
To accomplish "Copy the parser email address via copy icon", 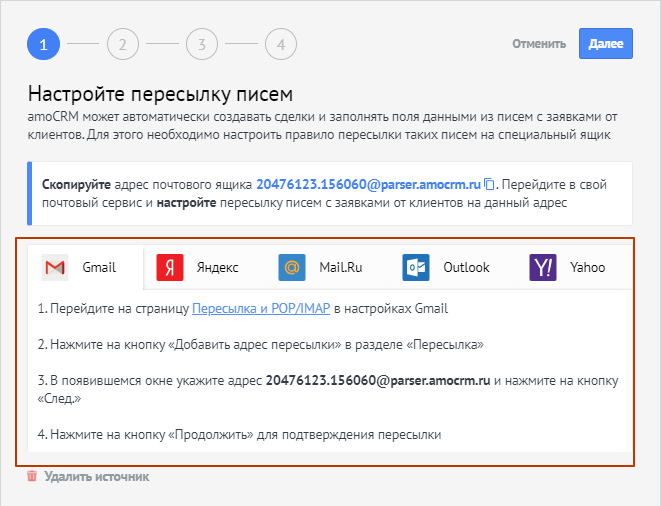I will click(x=489, y=185).
